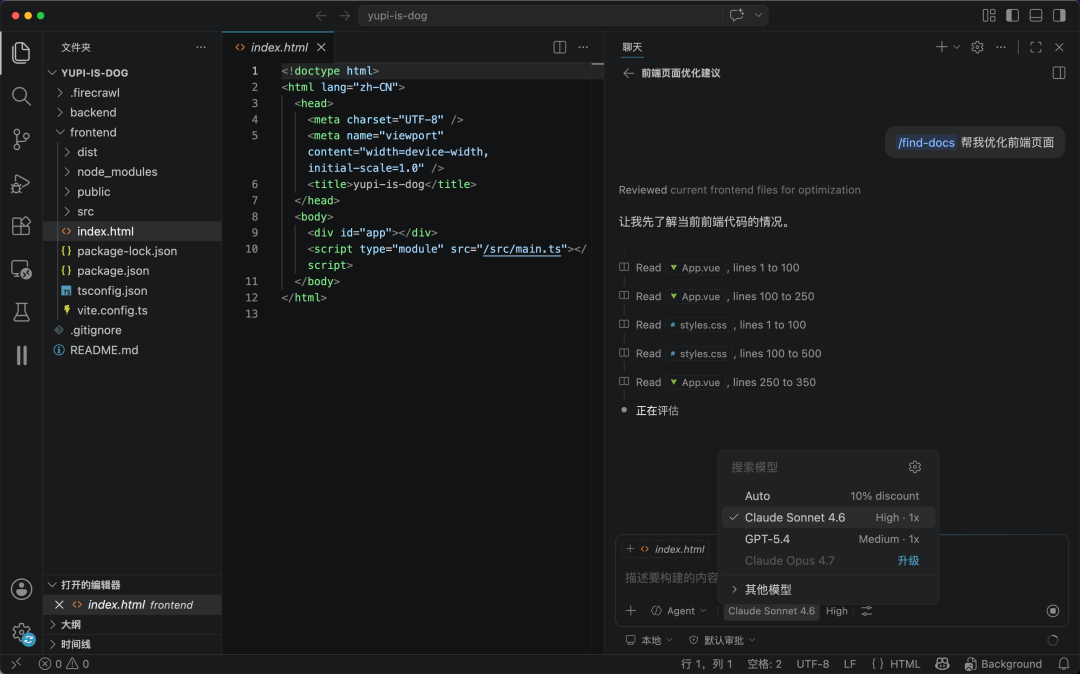Open the Search view in activity bar
This screenshot has width=1080, height=674.
coord(21,96)
